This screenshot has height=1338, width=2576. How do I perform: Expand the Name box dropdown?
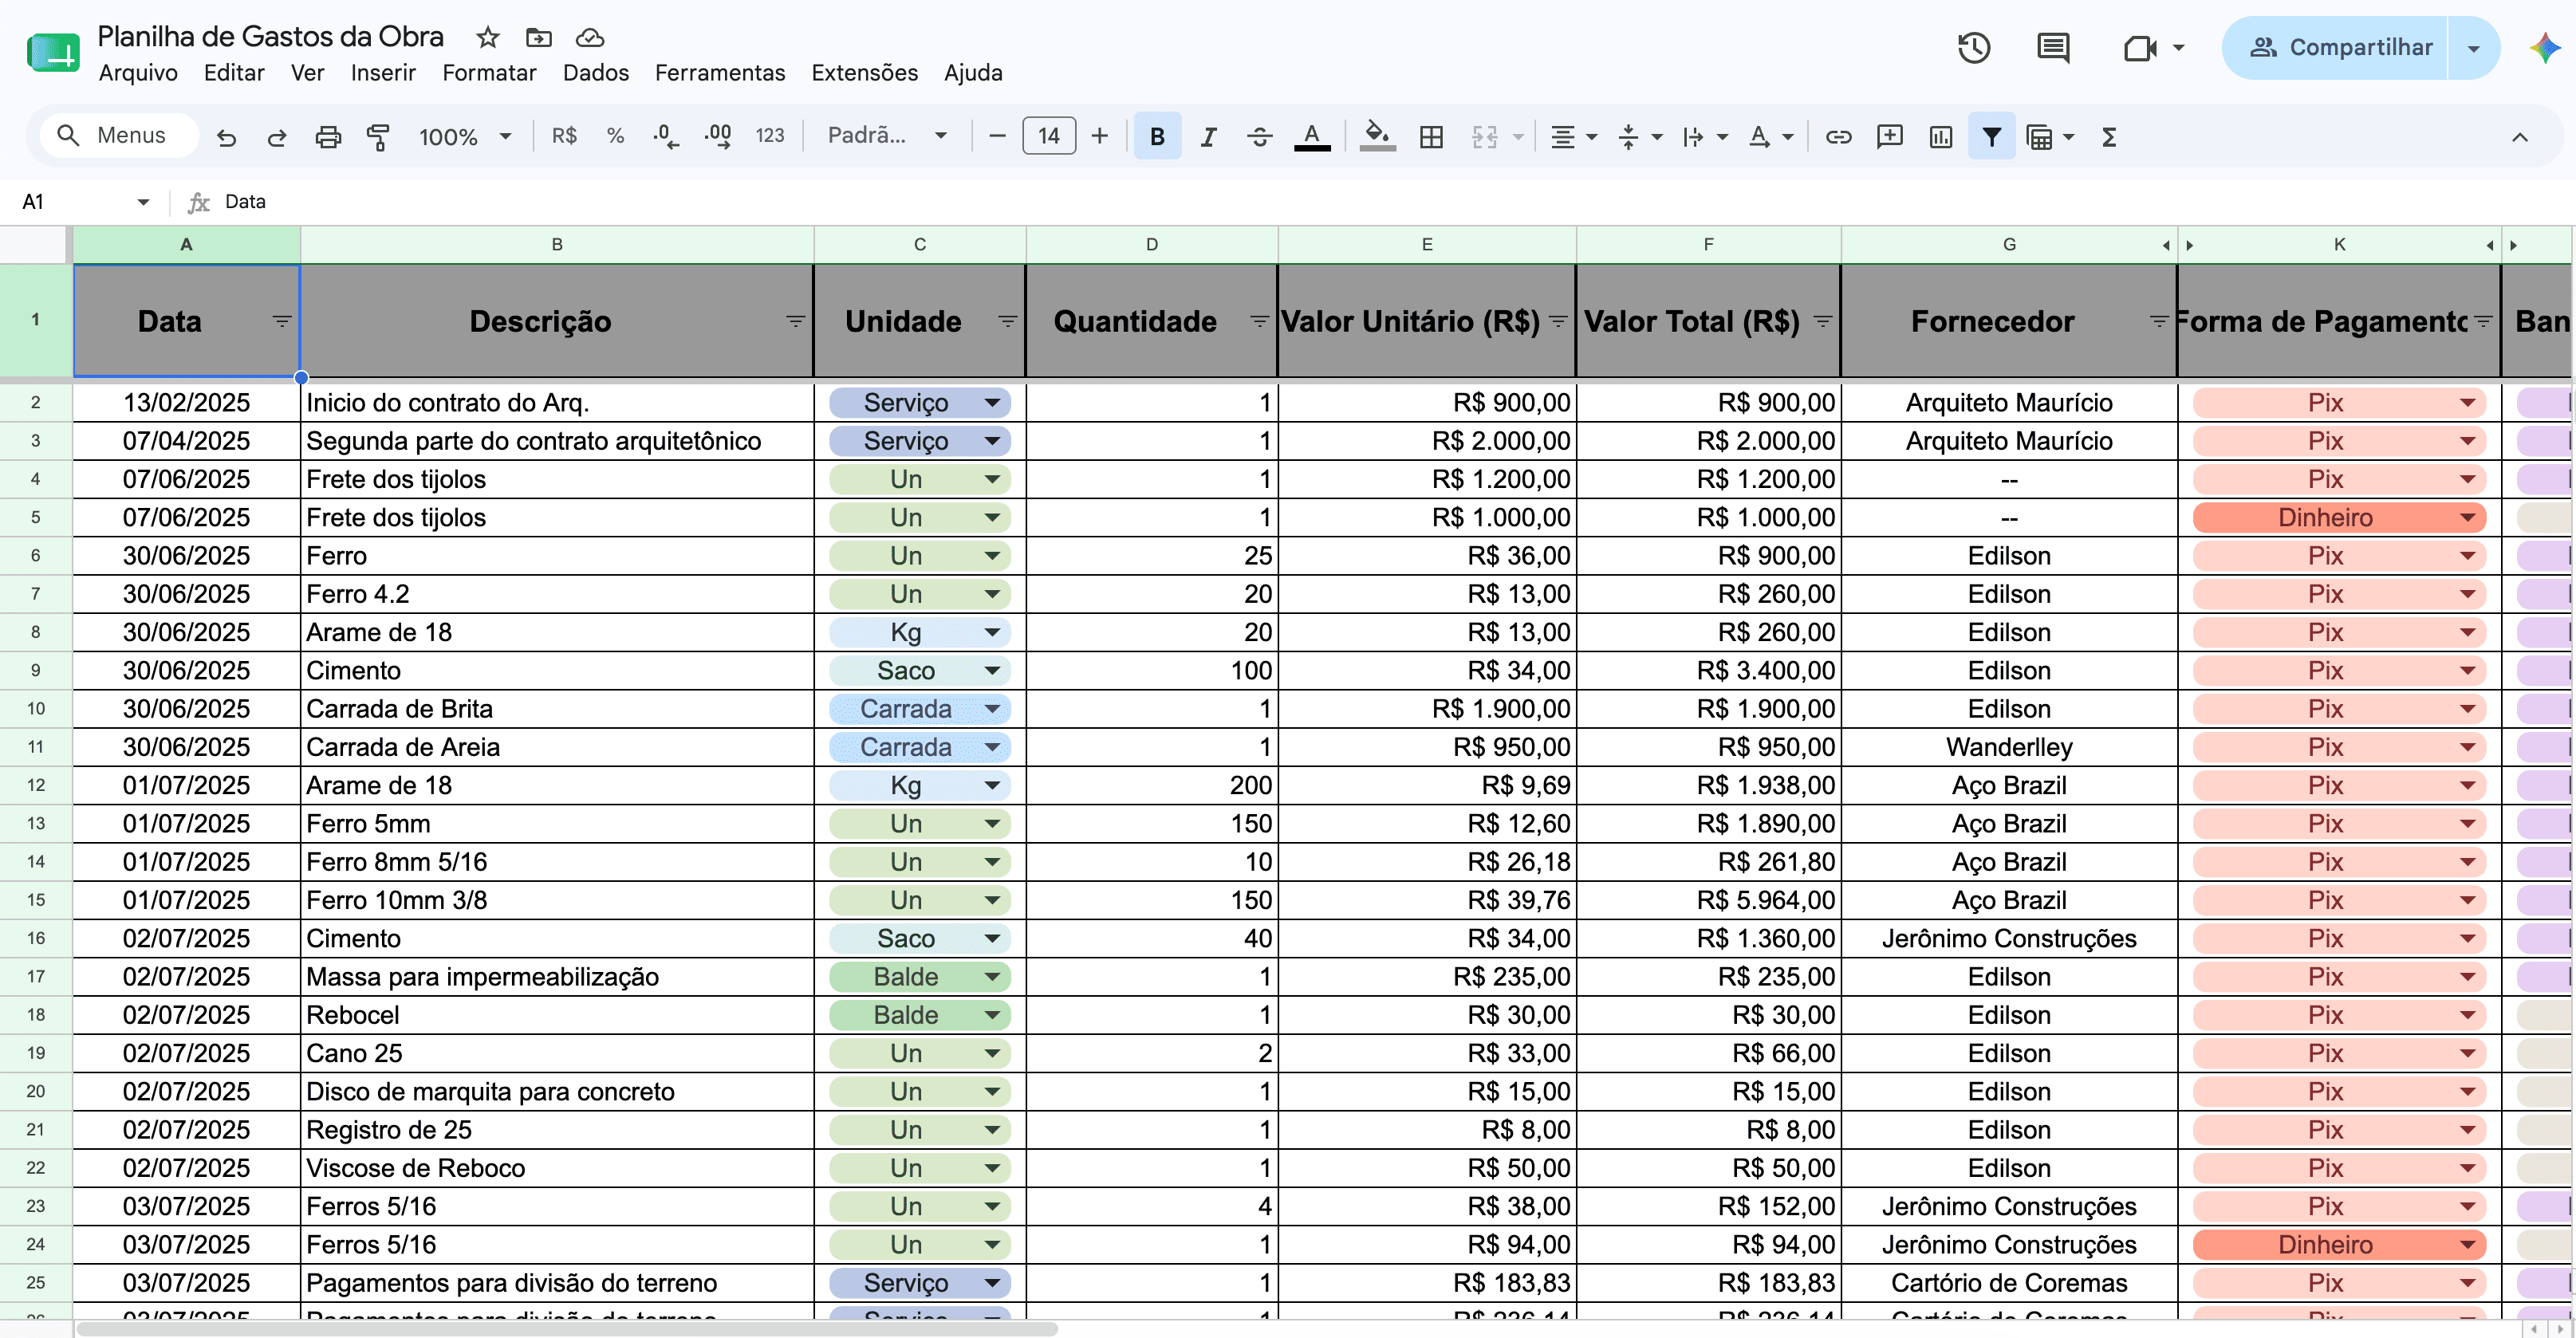click(143, 202)
